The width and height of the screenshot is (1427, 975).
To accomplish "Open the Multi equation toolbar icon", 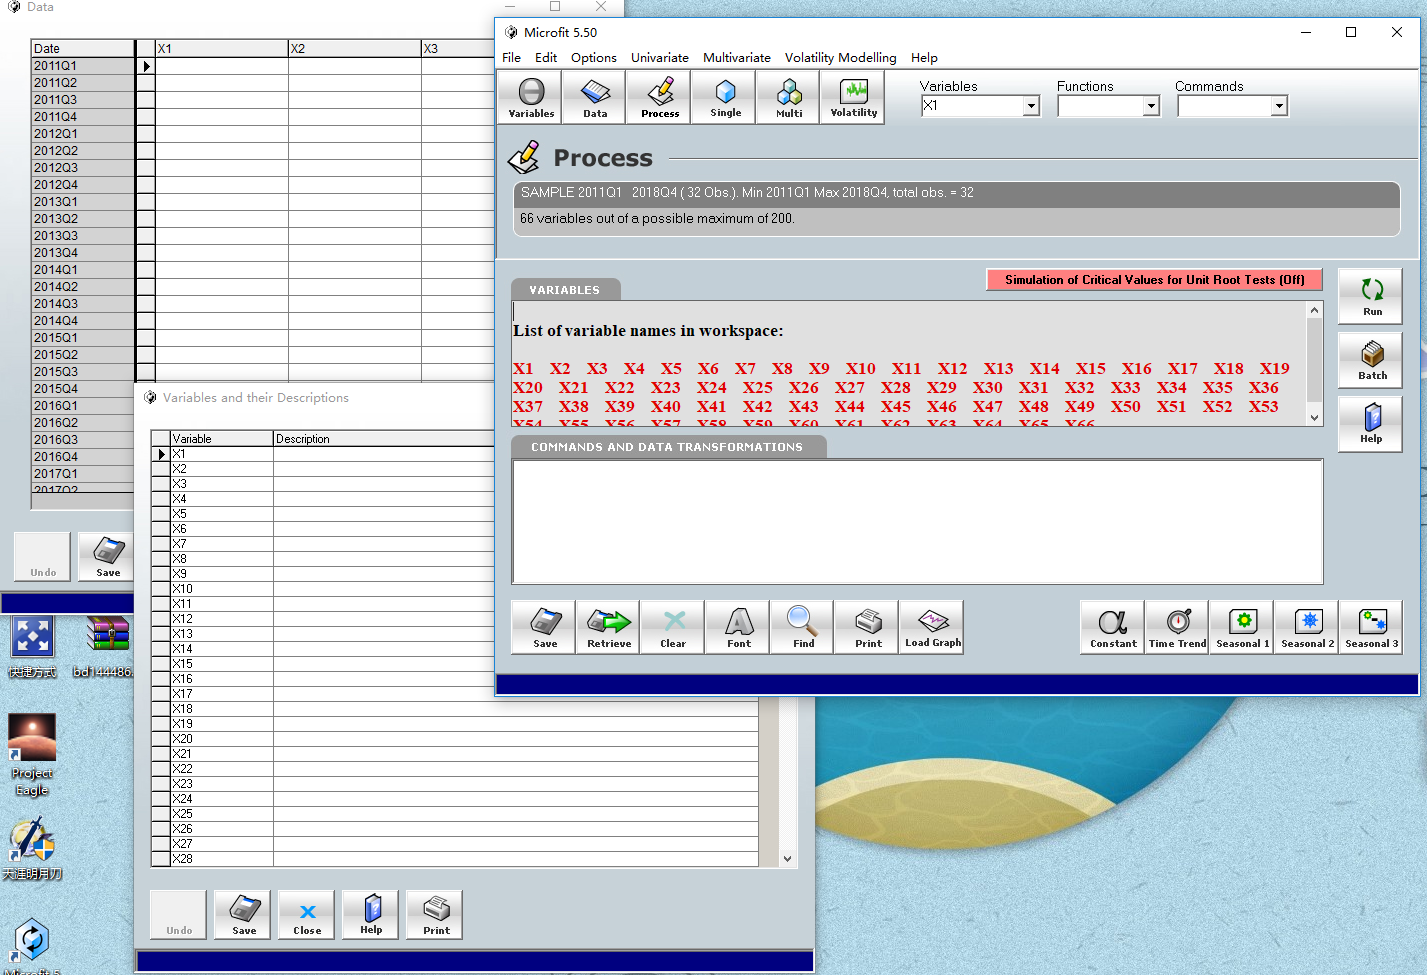I will pos(789,97).
